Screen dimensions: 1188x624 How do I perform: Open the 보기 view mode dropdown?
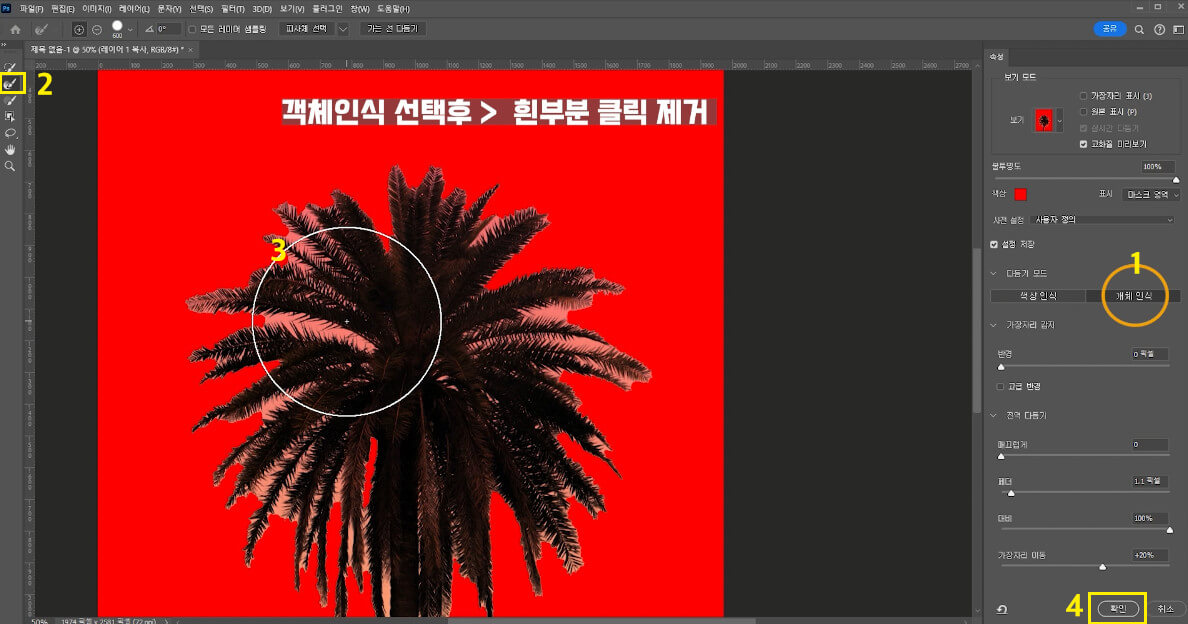[1060, 120]
